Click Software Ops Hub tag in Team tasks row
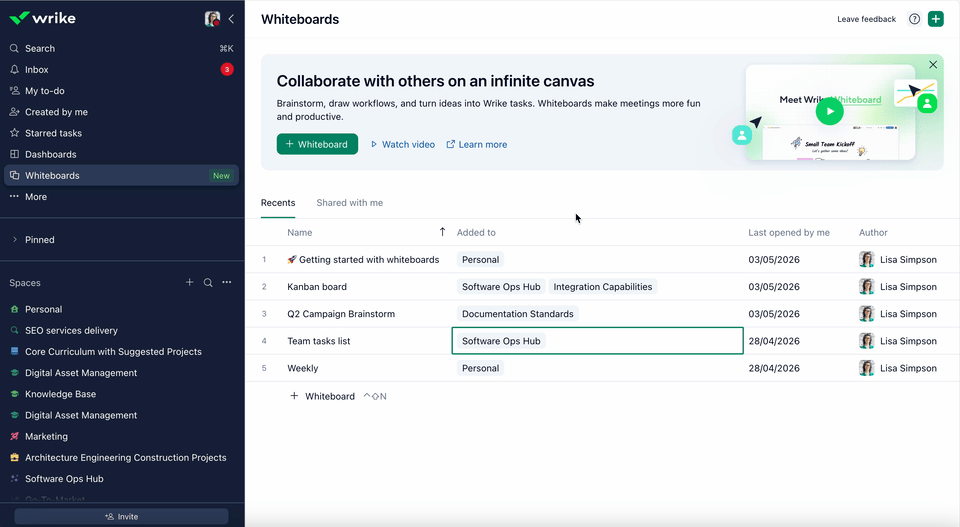Image resolution: width=960 pixels, height=527 pixels. 501,341
